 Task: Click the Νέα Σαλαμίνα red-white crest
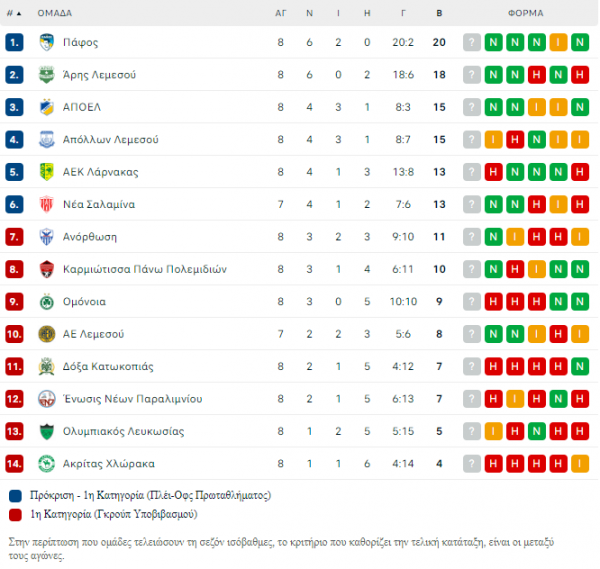pos(47,204)
